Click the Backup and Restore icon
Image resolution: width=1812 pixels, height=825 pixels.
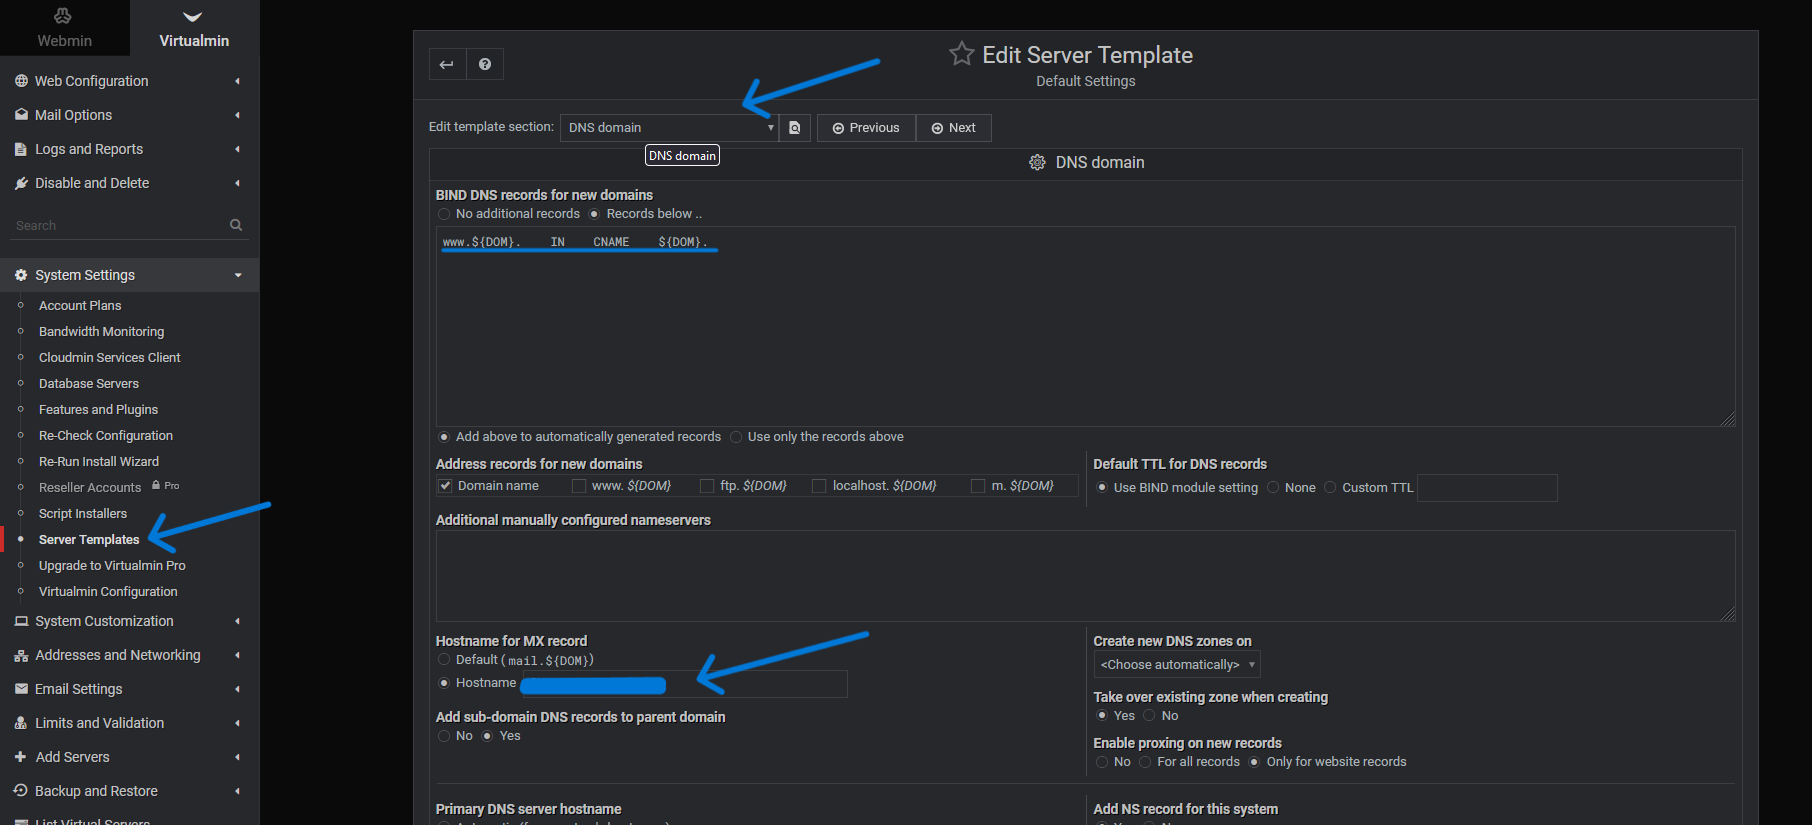point(21,791)
